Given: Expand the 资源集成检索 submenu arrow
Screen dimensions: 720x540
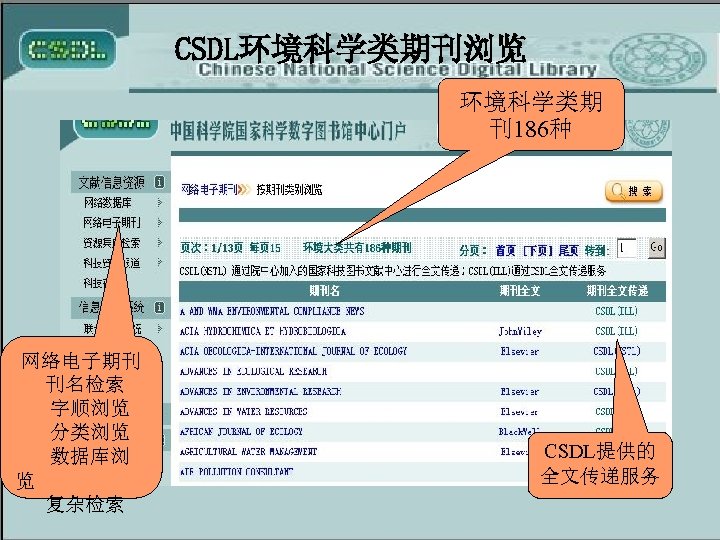Looking at the screenshot, I should (159, 242).
